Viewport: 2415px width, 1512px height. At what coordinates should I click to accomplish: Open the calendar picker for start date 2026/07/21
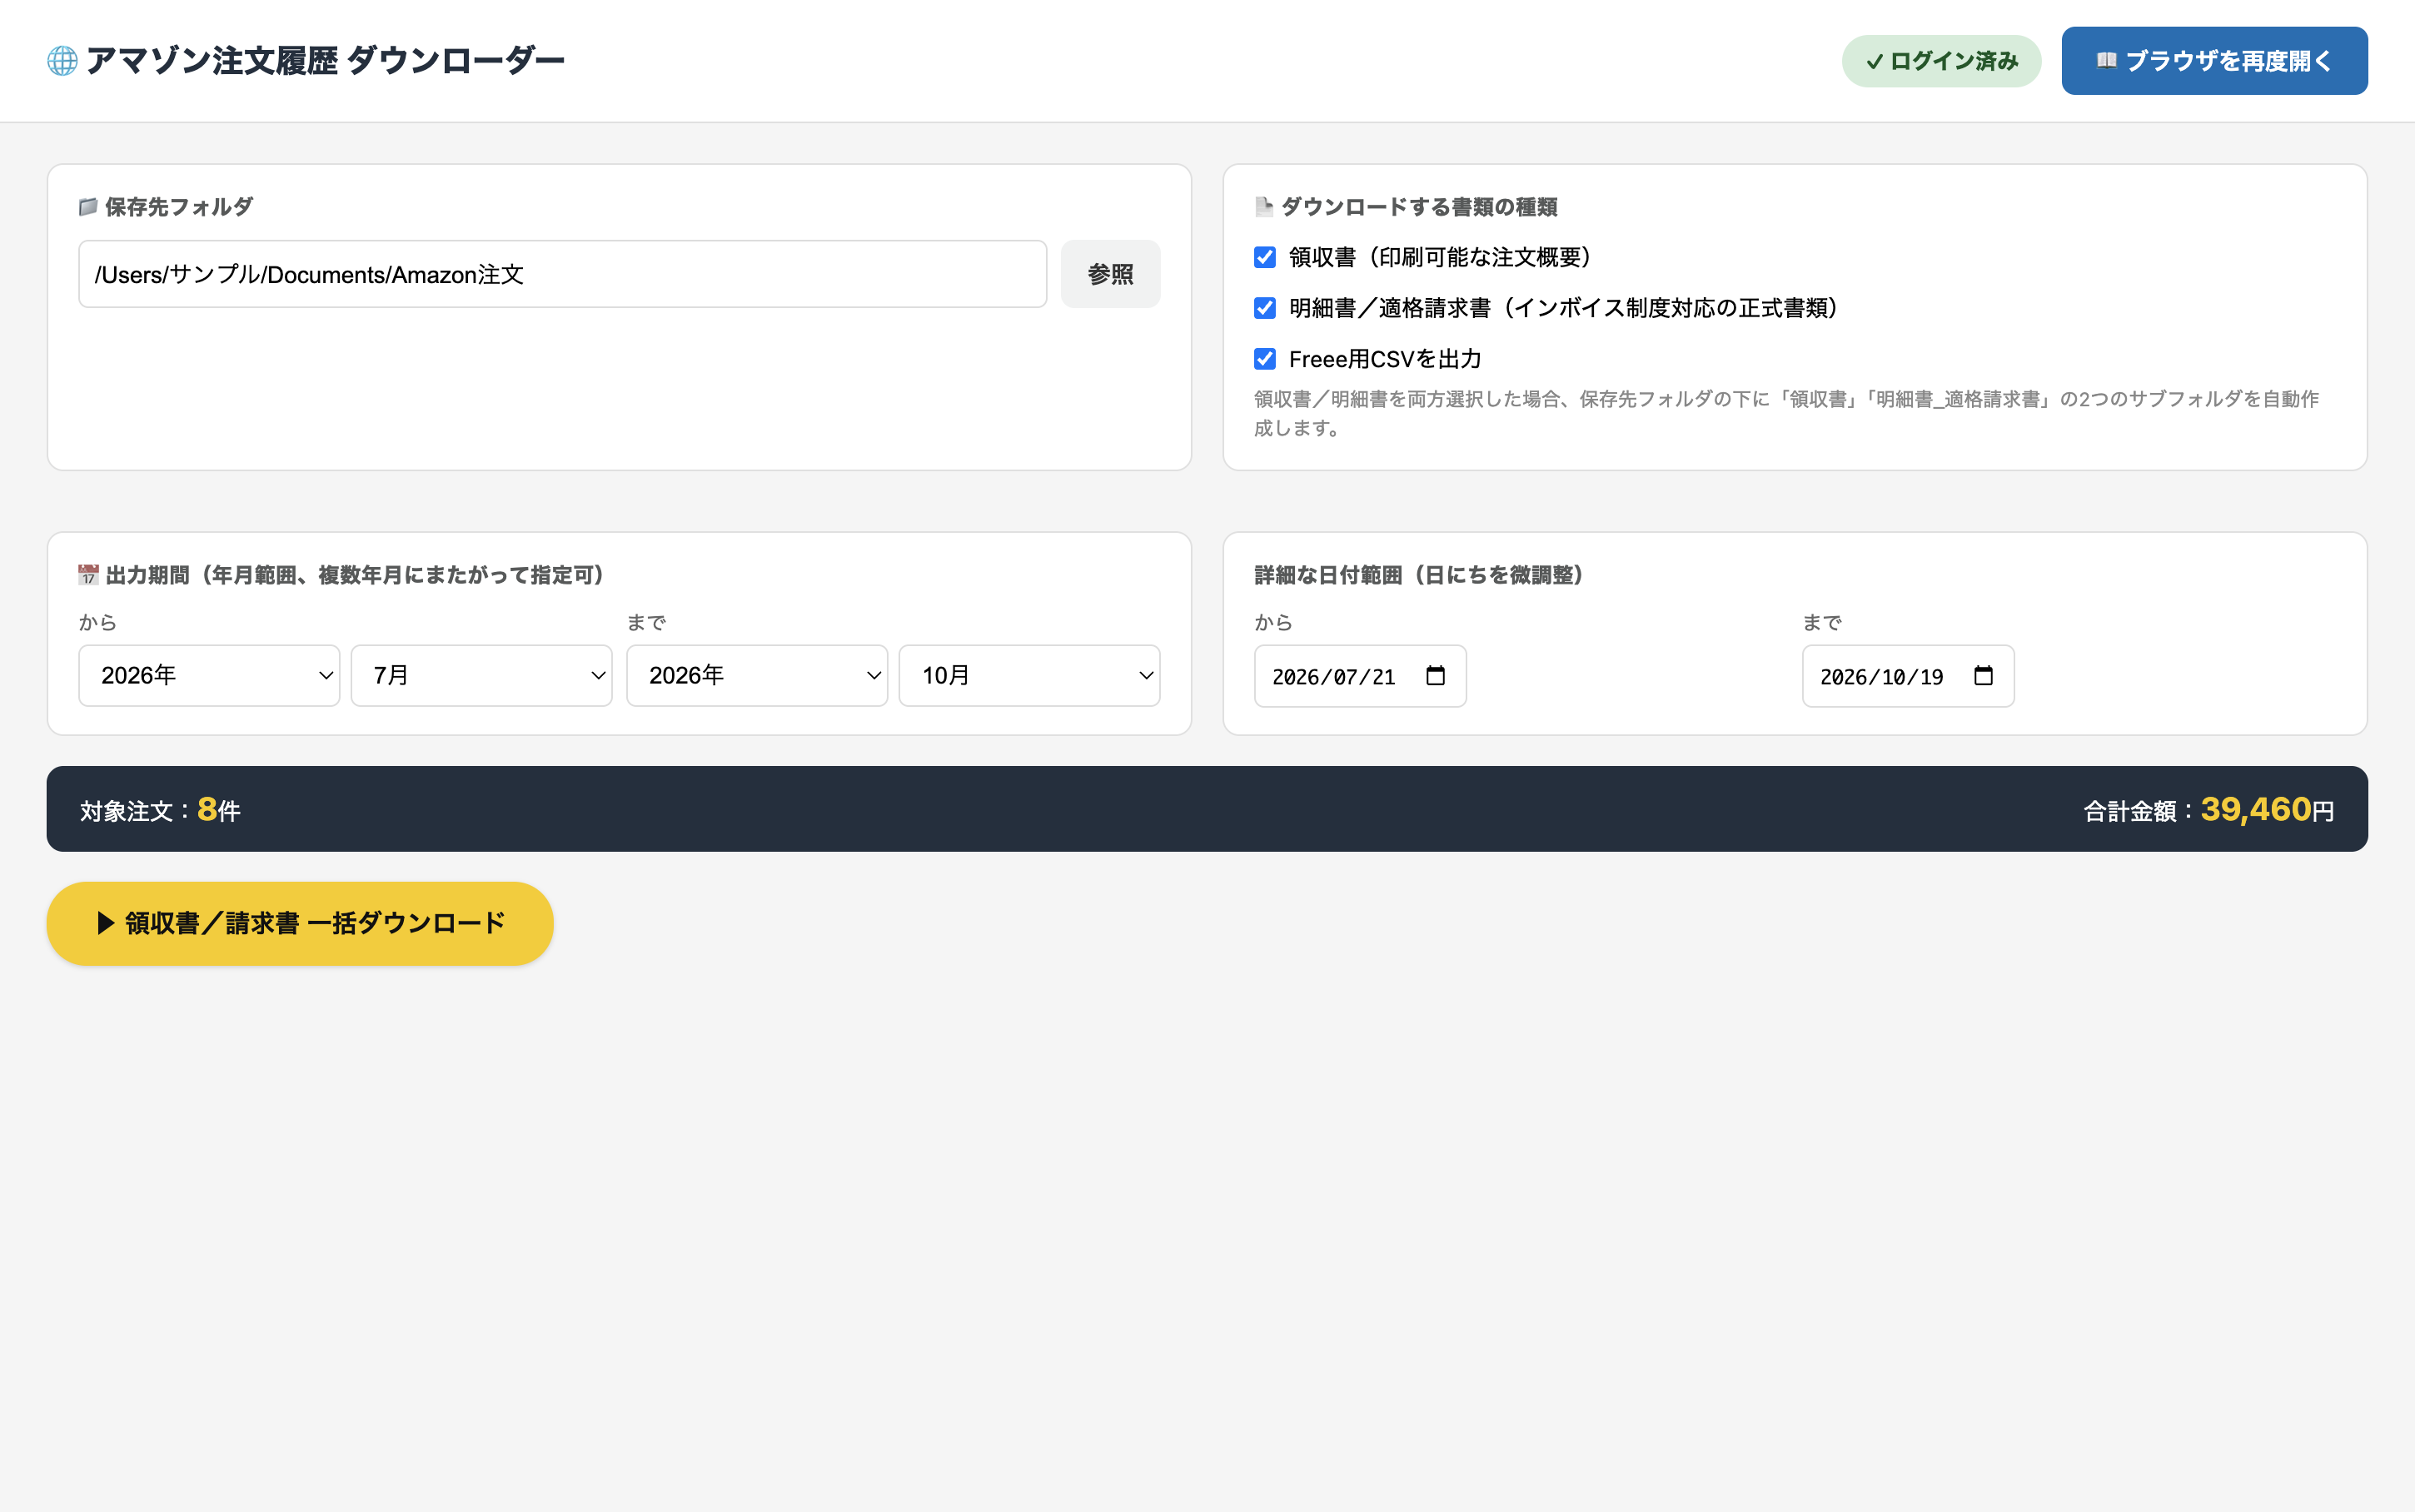tap(1435, 676)
